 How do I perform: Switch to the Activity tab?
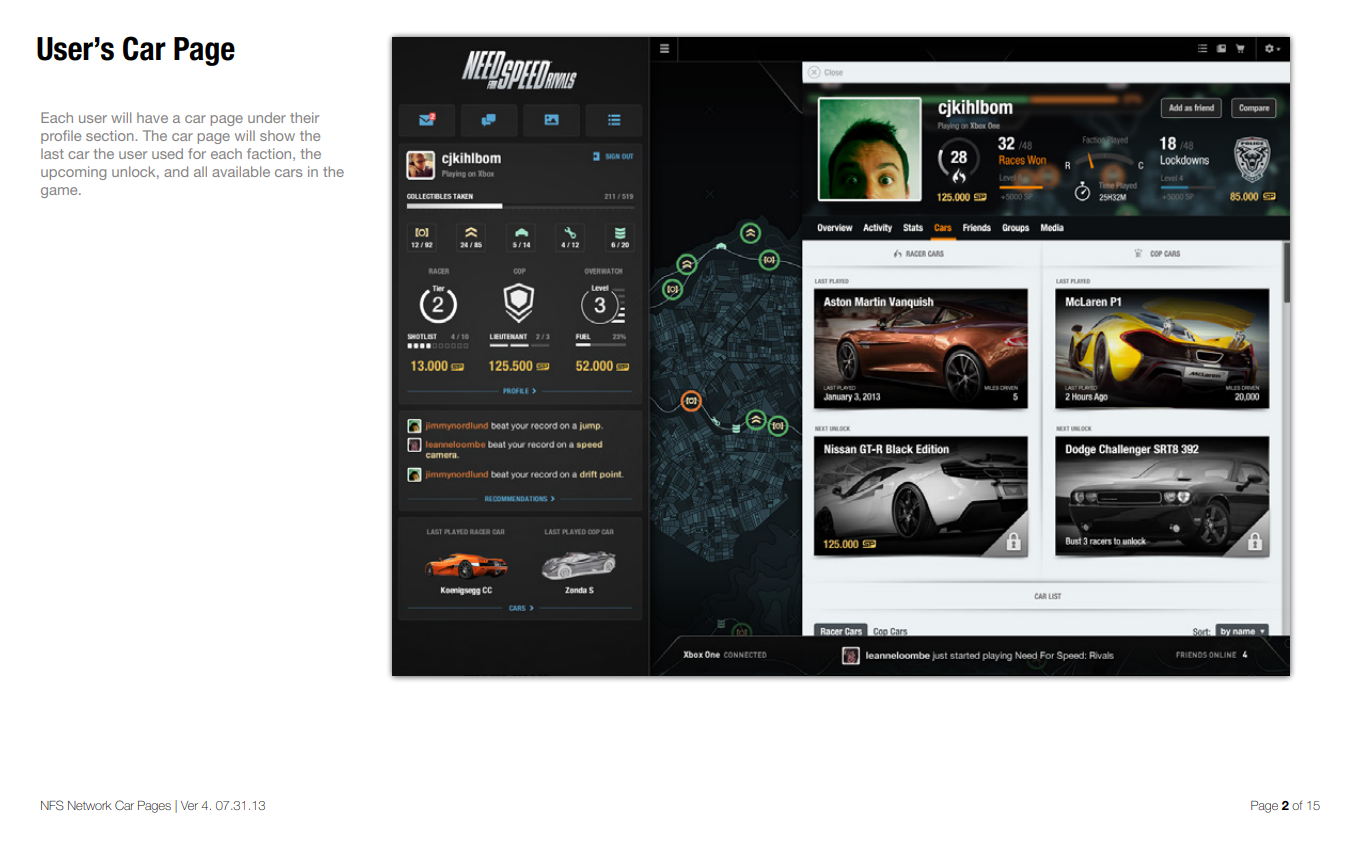coord(877,228)
